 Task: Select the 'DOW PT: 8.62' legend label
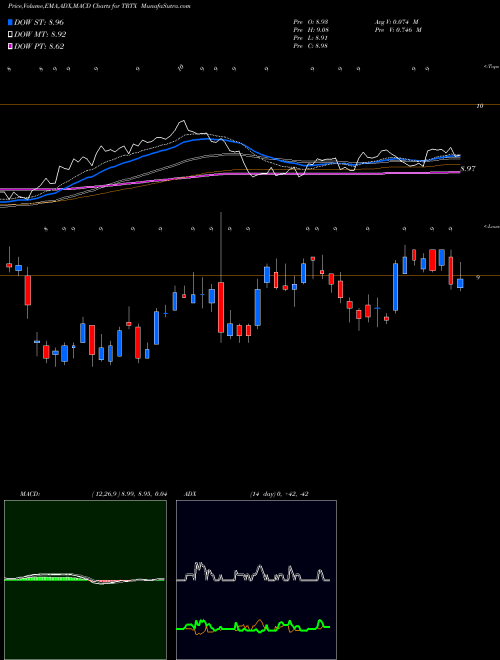coord(39,47)
